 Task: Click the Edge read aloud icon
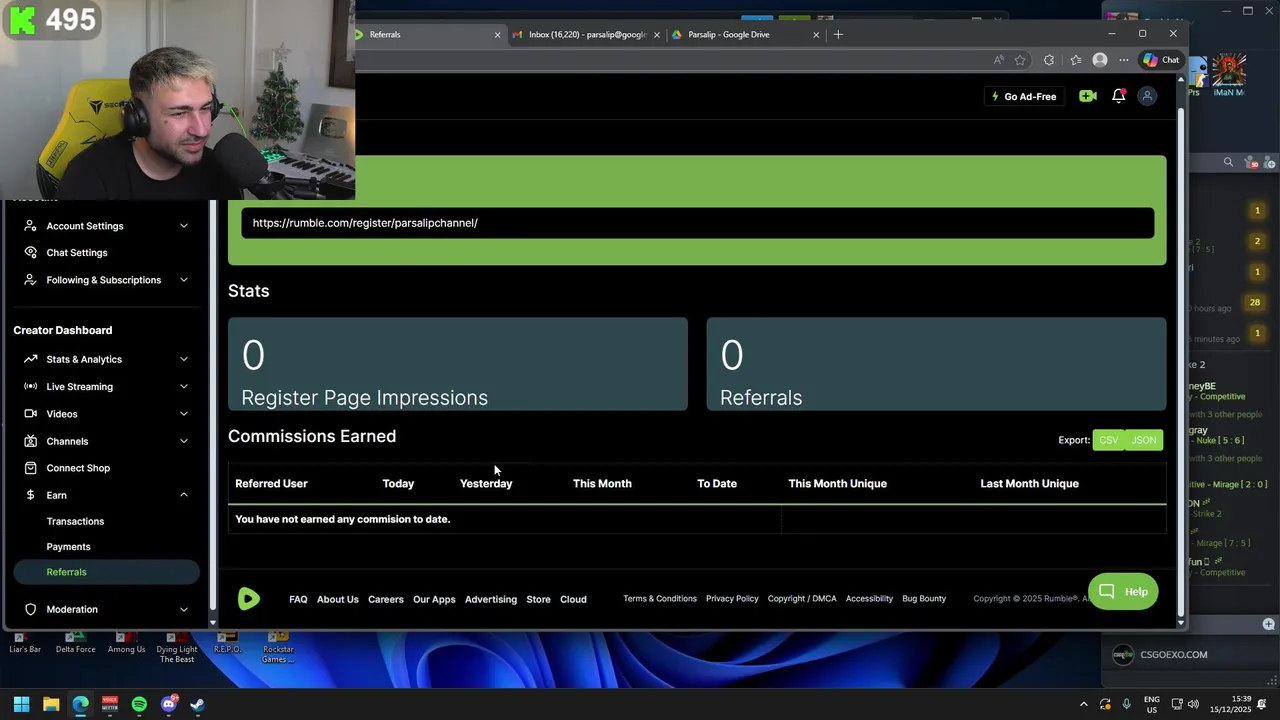click(x=998, y=60)
